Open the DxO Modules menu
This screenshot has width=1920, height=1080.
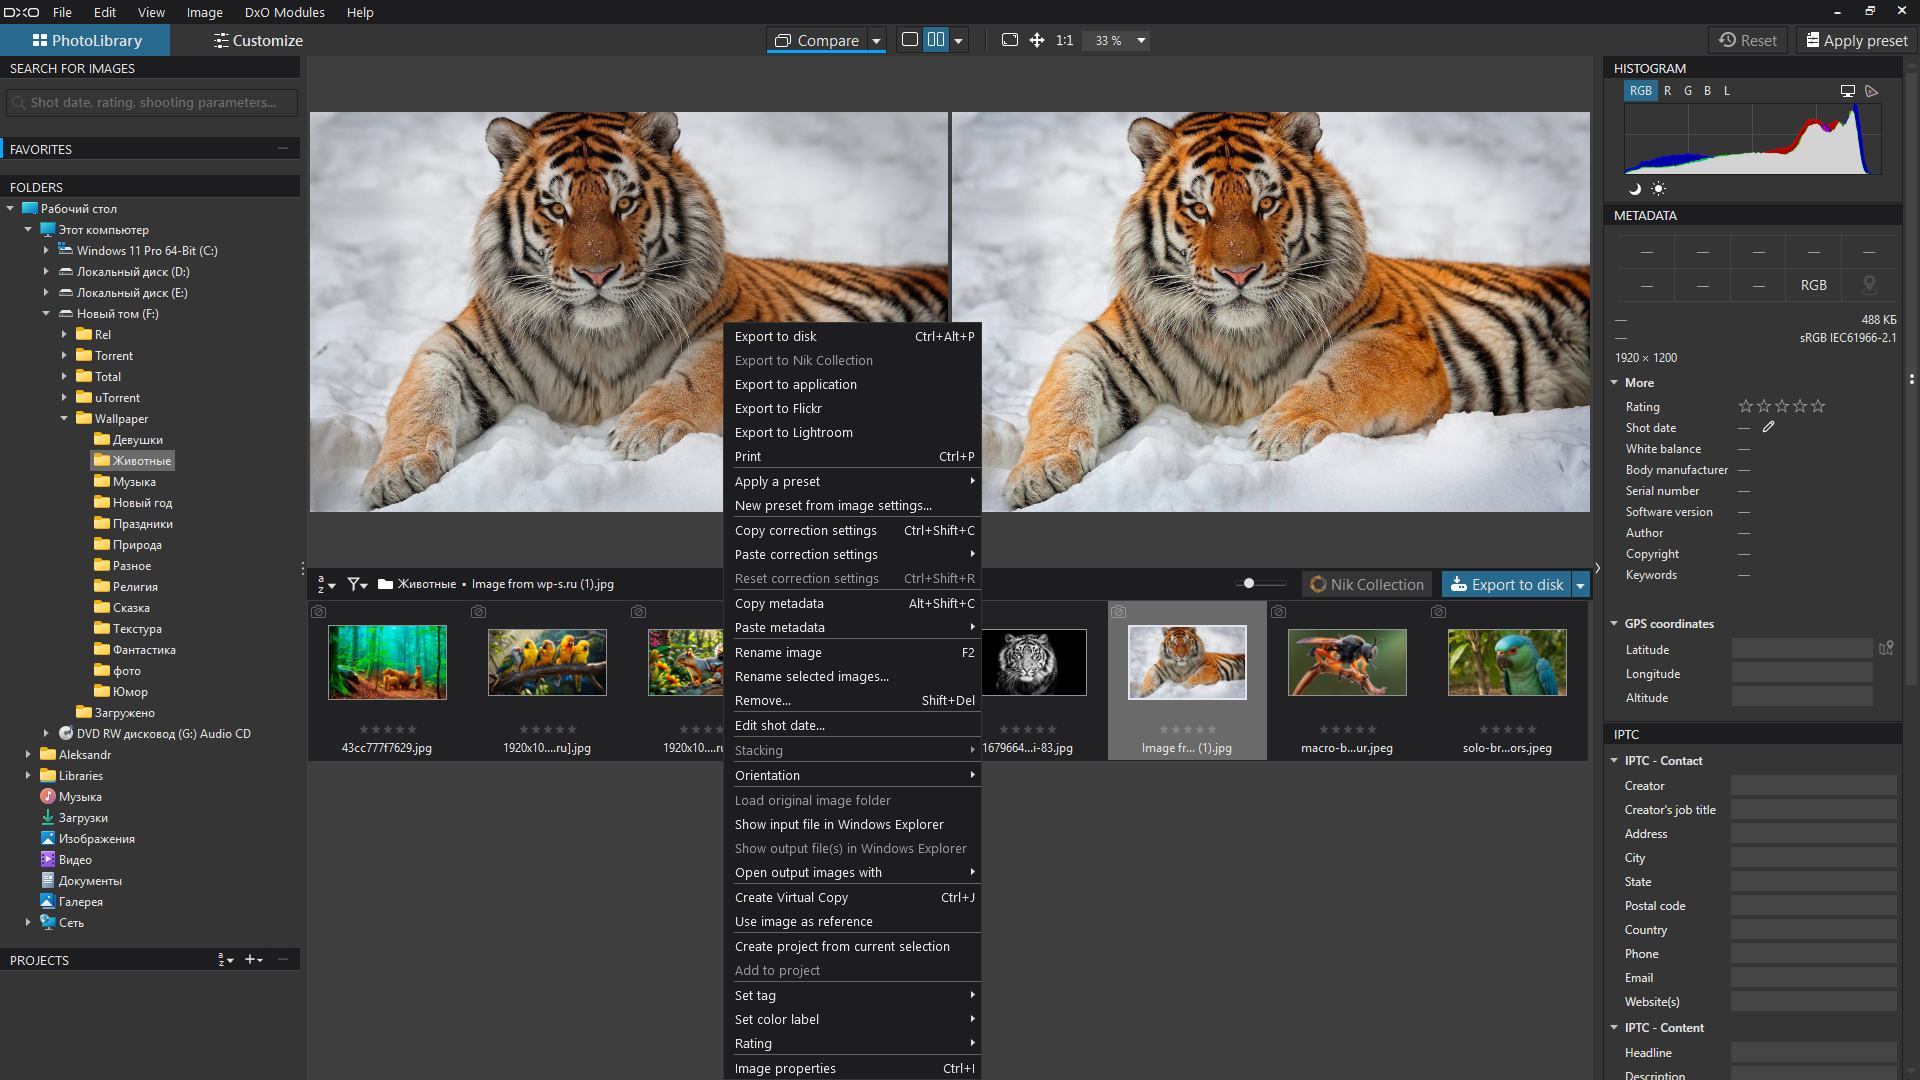point(284,12)
